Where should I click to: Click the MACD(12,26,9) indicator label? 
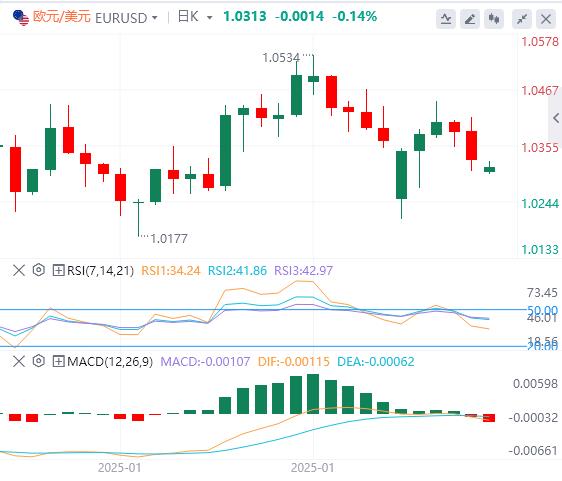(x=110, y=362)
